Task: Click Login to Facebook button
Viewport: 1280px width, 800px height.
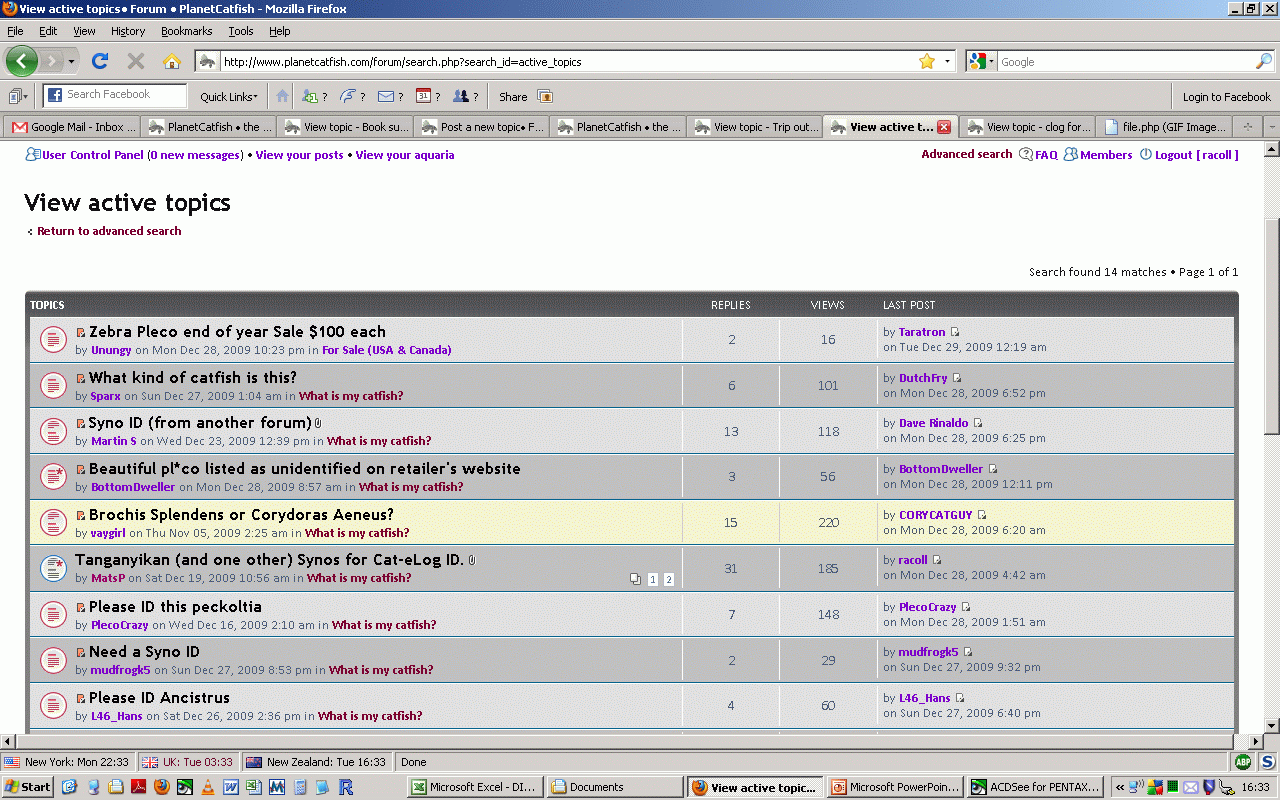Action: pos(1226,97)
